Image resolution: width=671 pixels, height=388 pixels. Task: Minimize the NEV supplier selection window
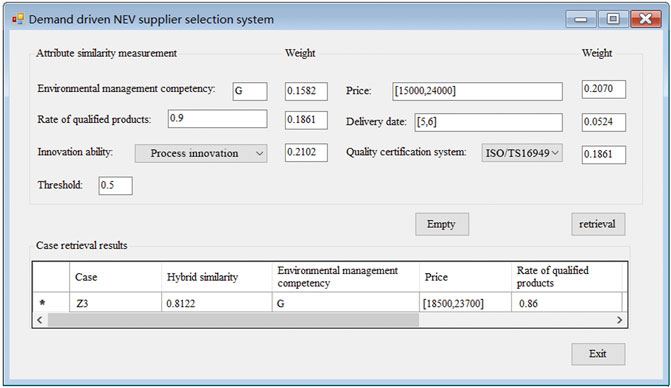pos(581,19)
